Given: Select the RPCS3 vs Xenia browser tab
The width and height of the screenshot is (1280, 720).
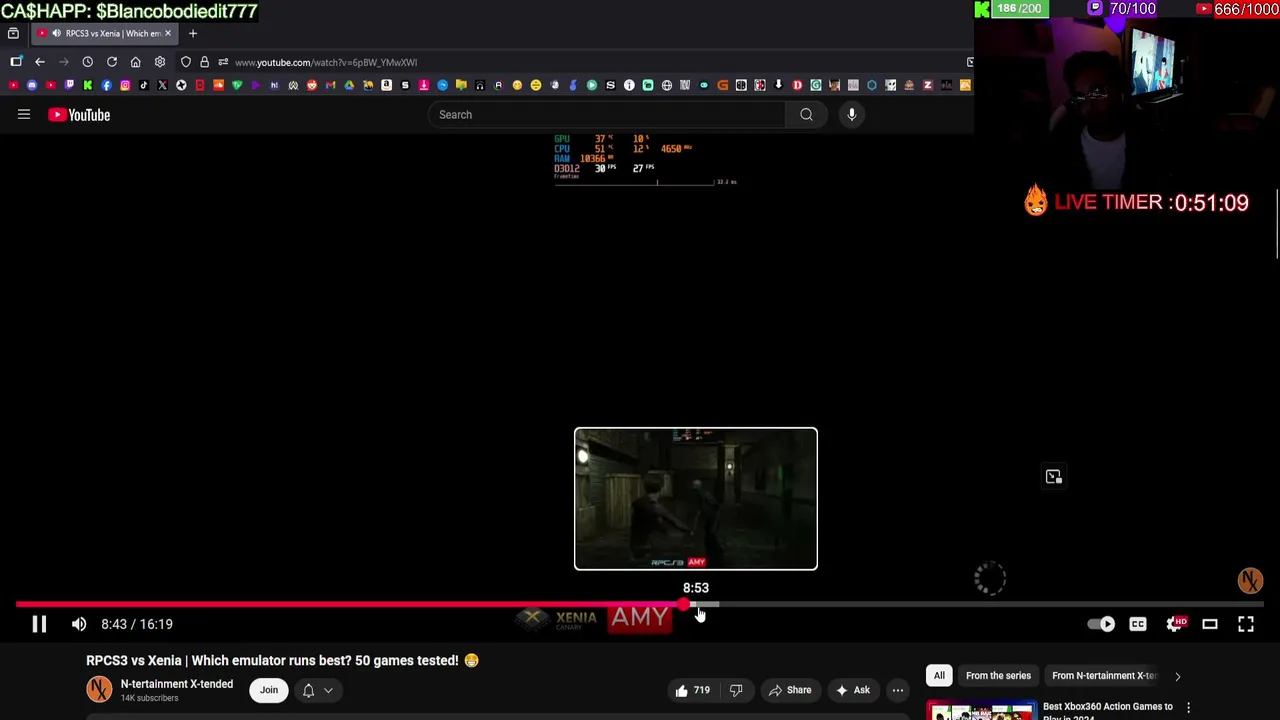Looking at the screenshot, I should click(104, 33).
